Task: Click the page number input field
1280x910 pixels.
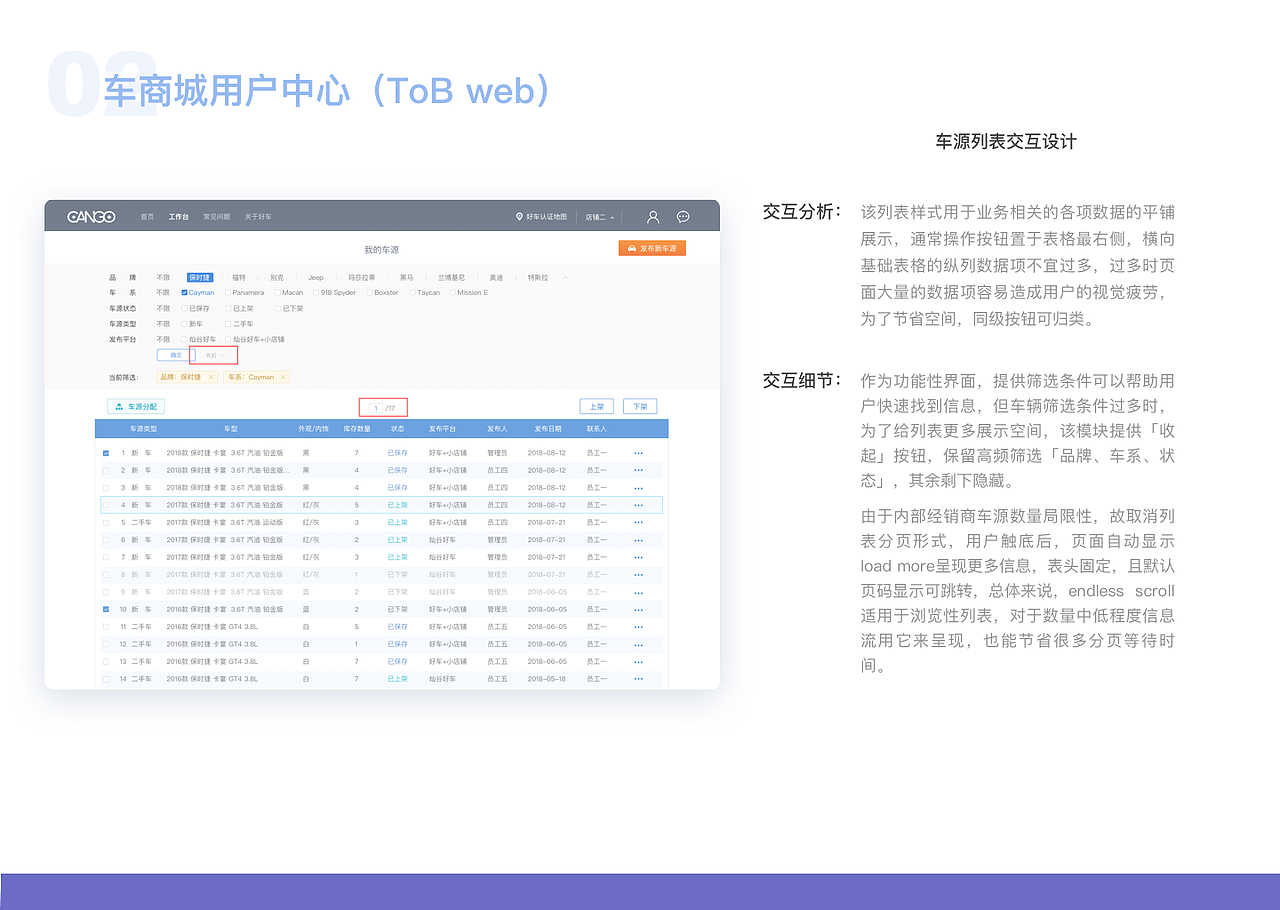Action: point(375,408)
